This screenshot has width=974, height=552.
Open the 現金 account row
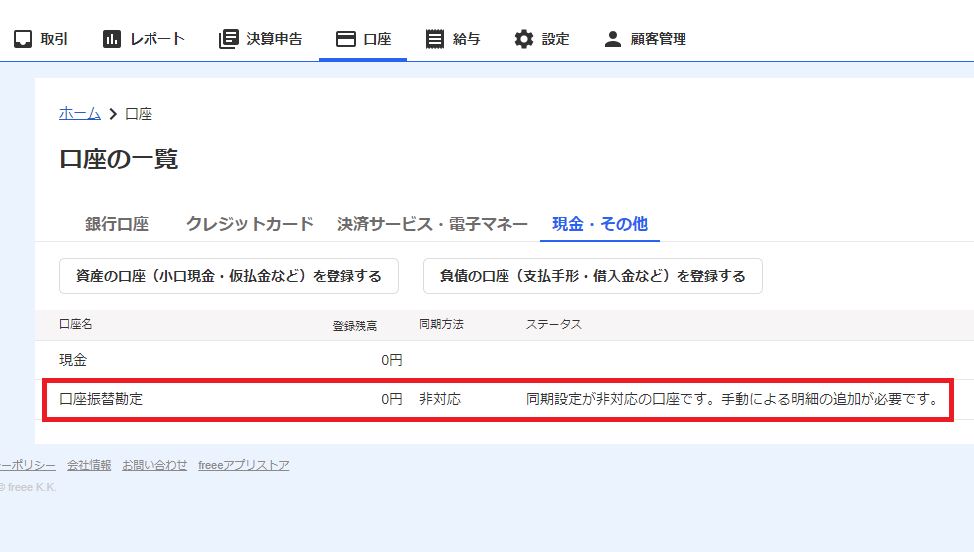tap(504, 360)
